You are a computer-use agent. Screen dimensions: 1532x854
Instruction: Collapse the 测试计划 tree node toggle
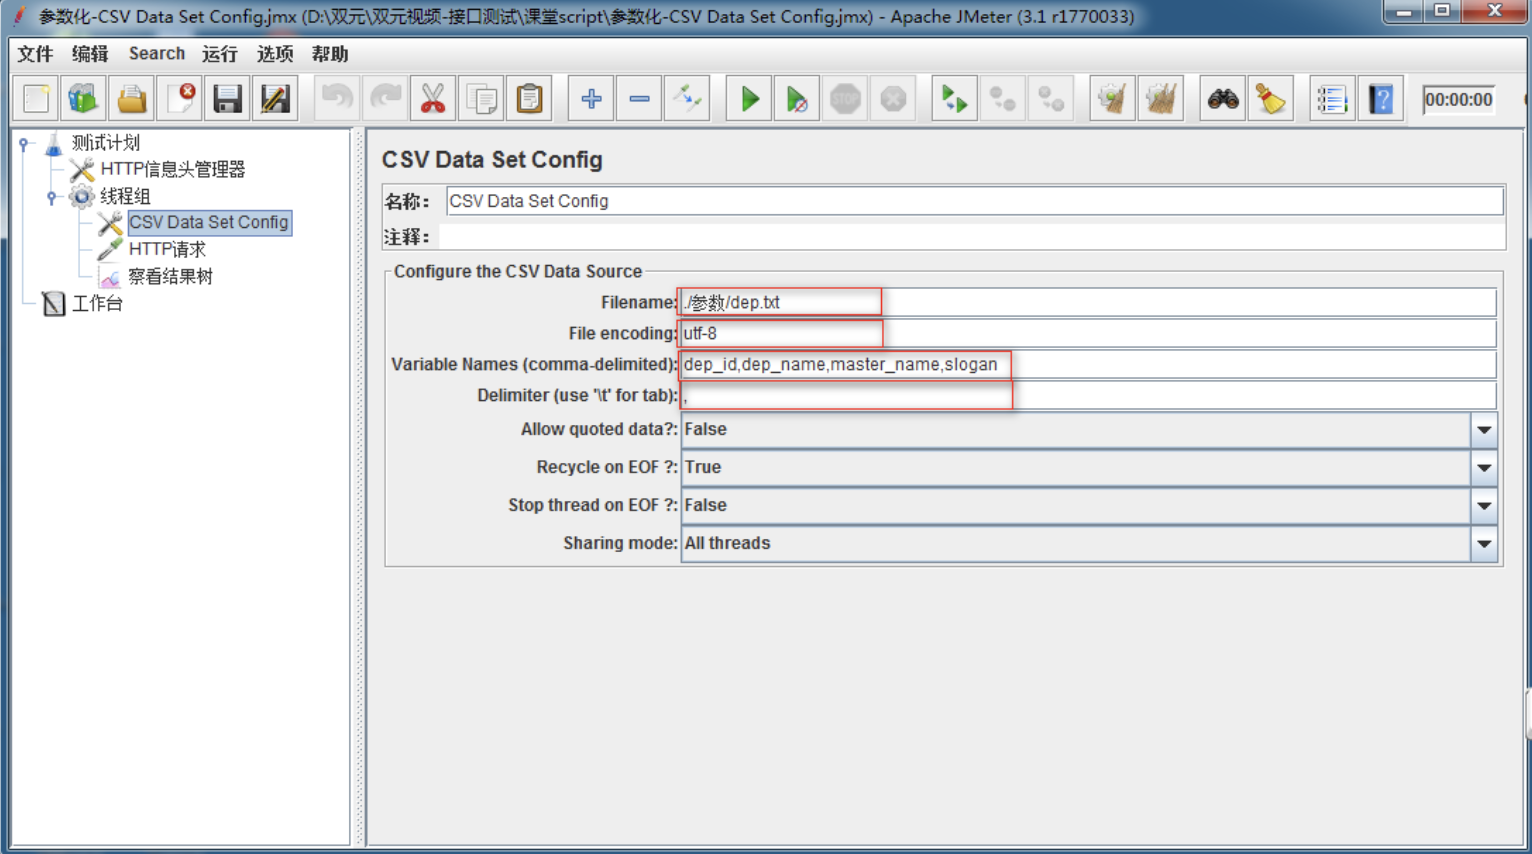24,144
